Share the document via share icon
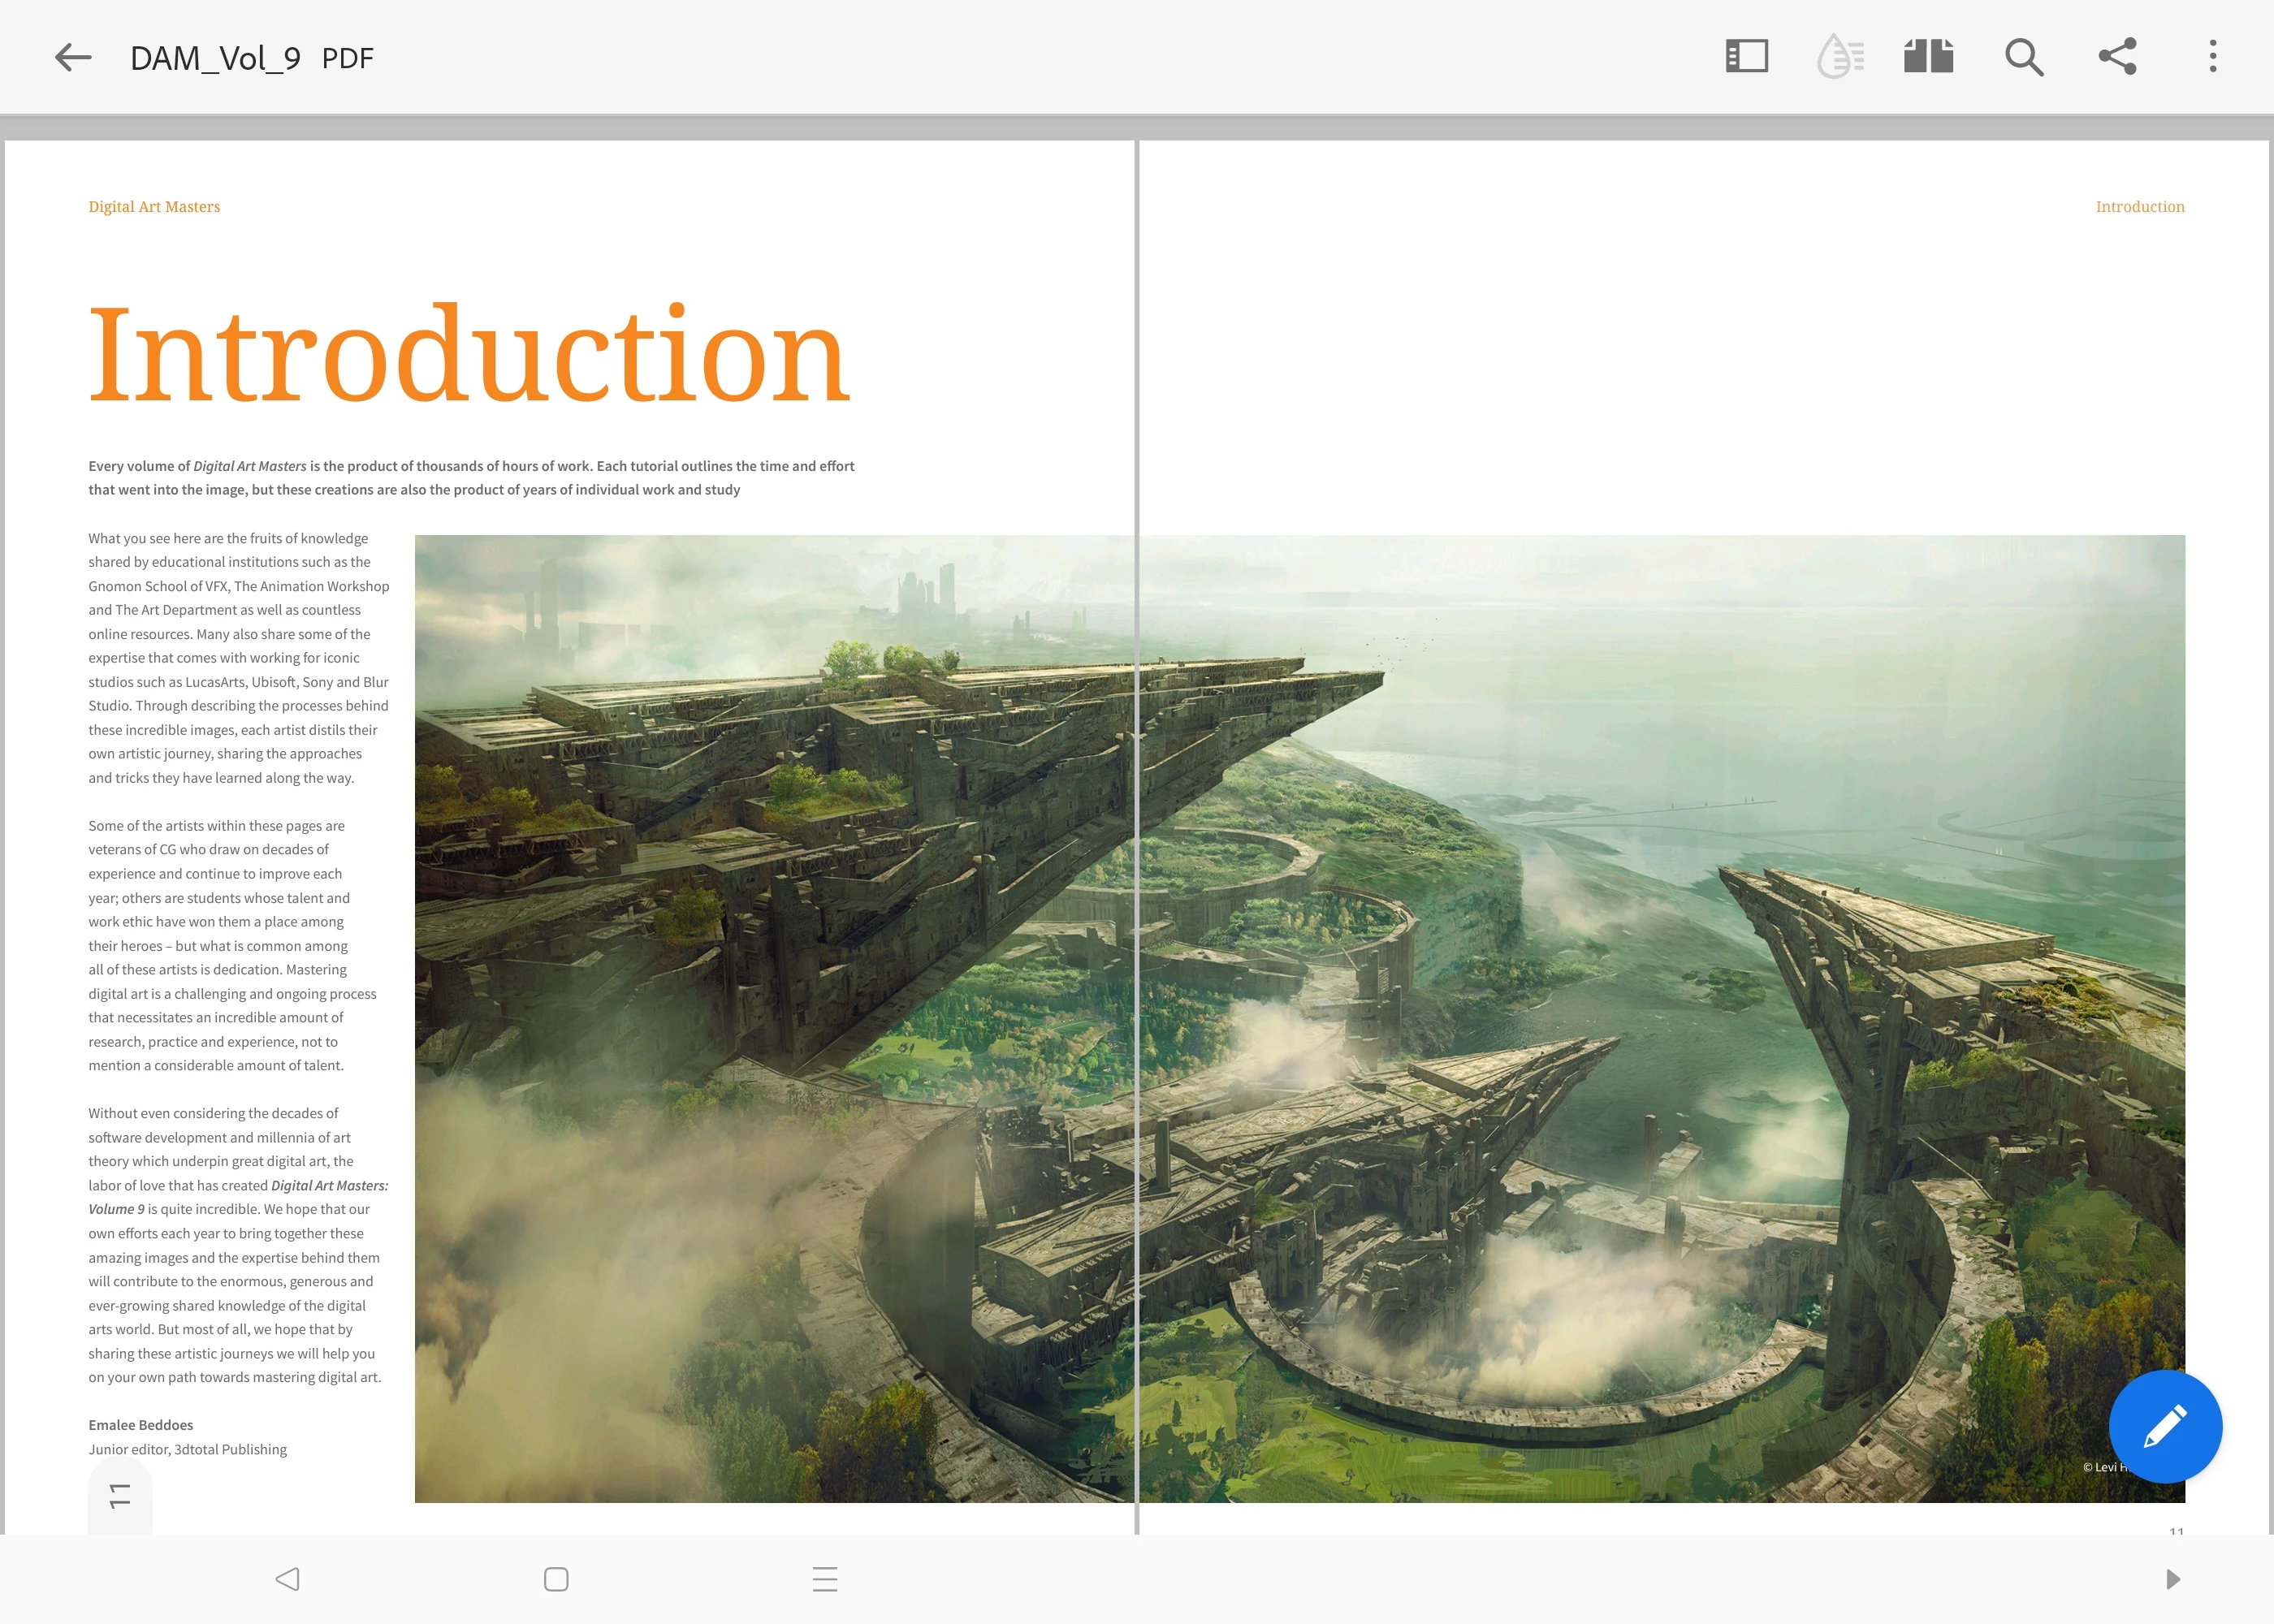The height and width of the screenshot is (1624, 2274). coord(2117,56)
